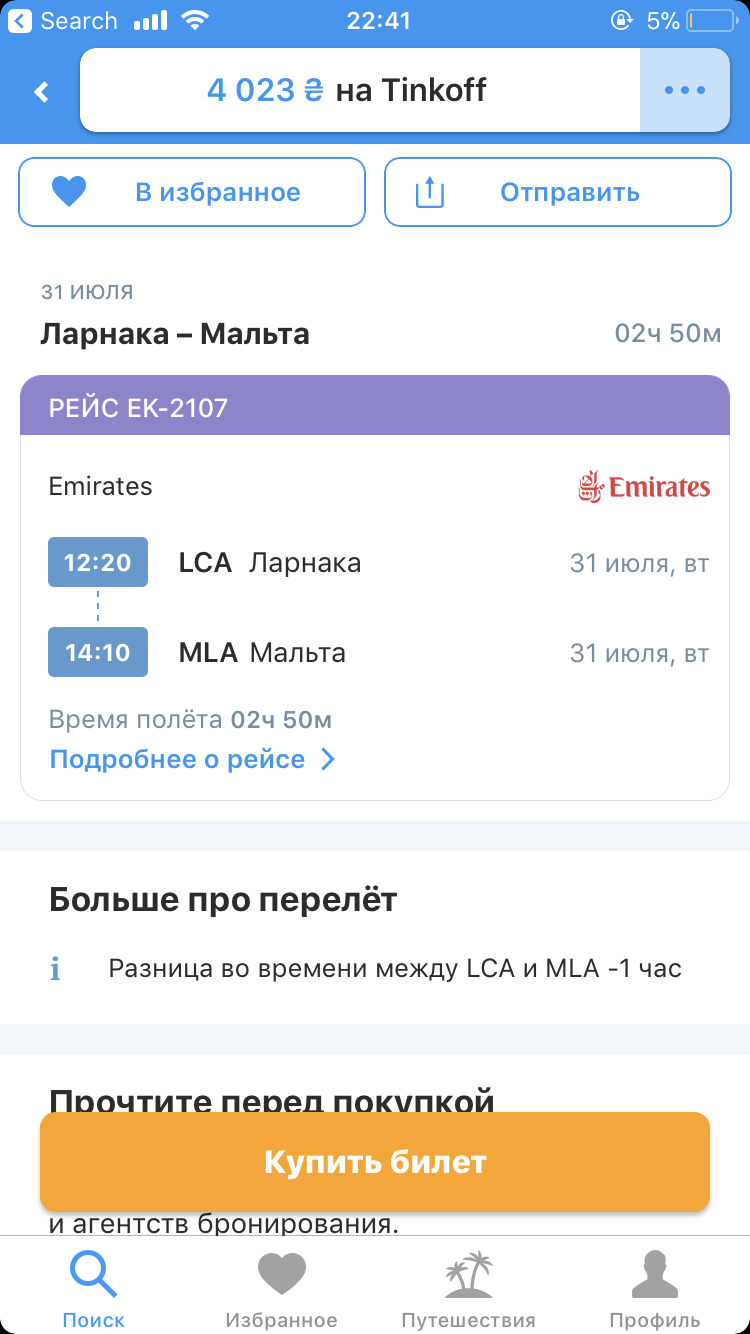
Task: Tap the share icon next to Отправить
Action: pyautogui.click(x=429, y=192)
